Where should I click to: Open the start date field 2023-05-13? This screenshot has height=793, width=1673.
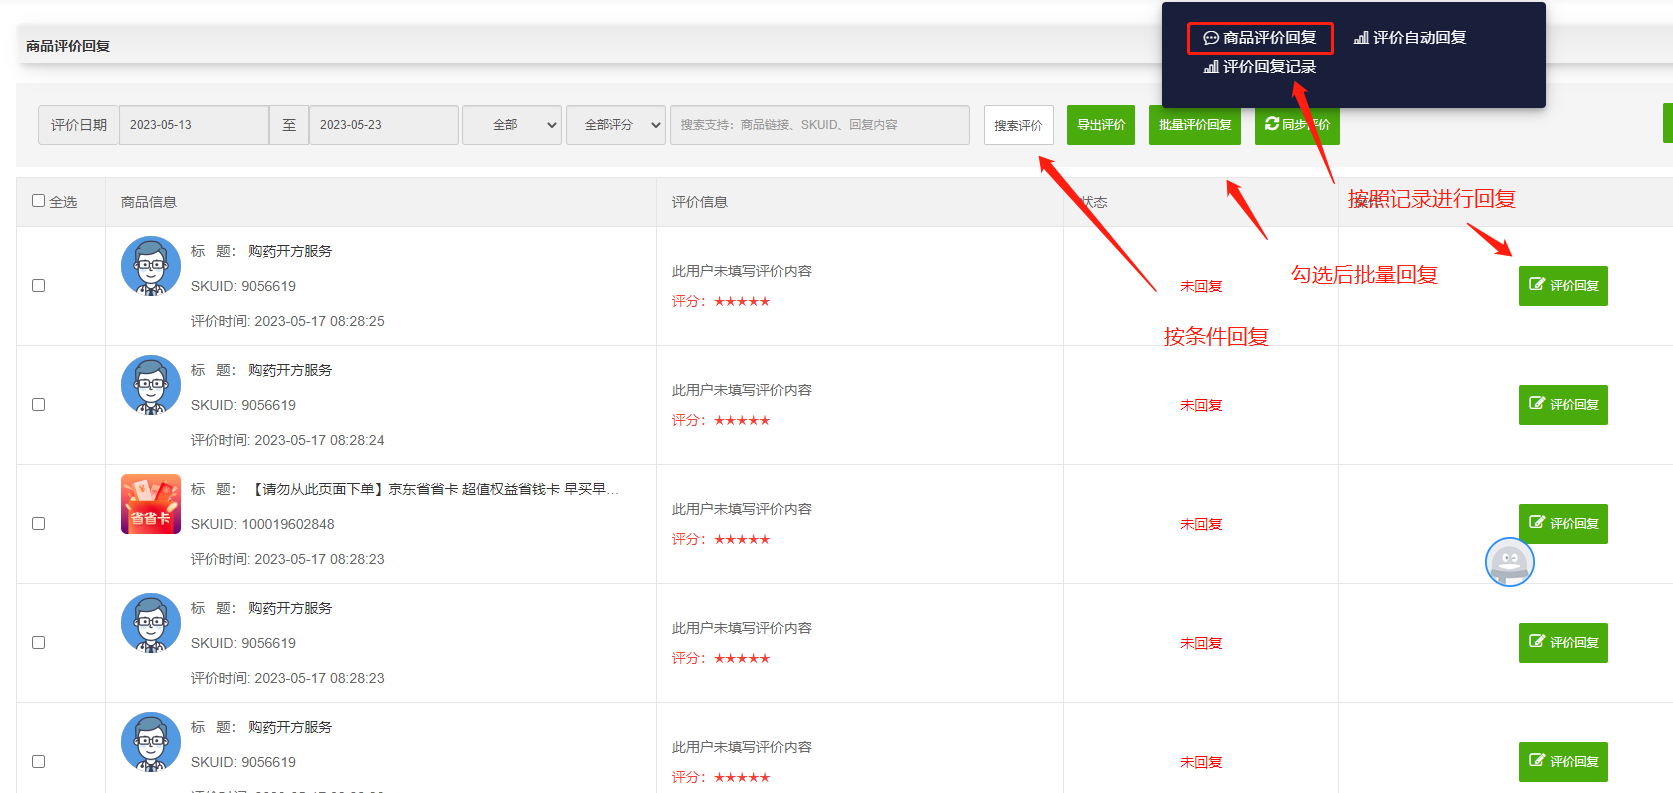coord(193,125)
